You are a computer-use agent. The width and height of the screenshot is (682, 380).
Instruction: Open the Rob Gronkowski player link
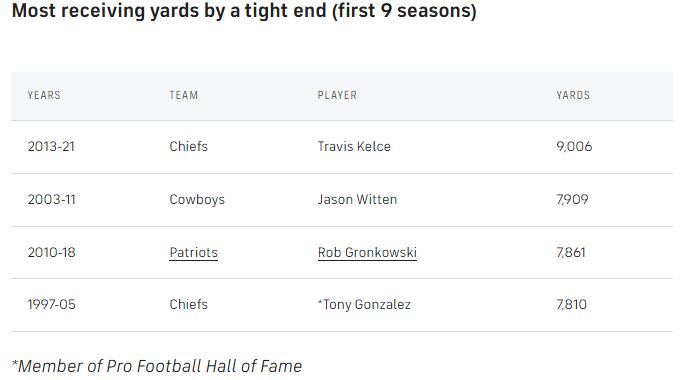(367, 252)
